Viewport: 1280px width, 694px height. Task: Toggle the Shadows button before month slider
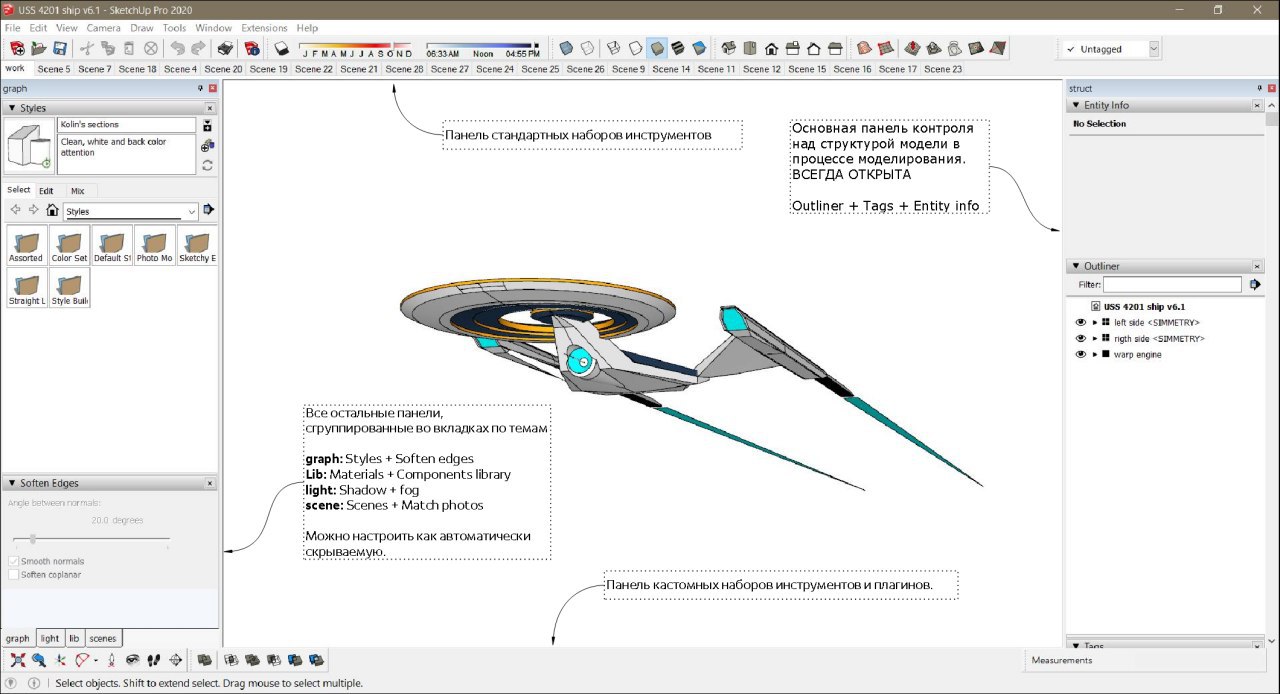point(282,48)
